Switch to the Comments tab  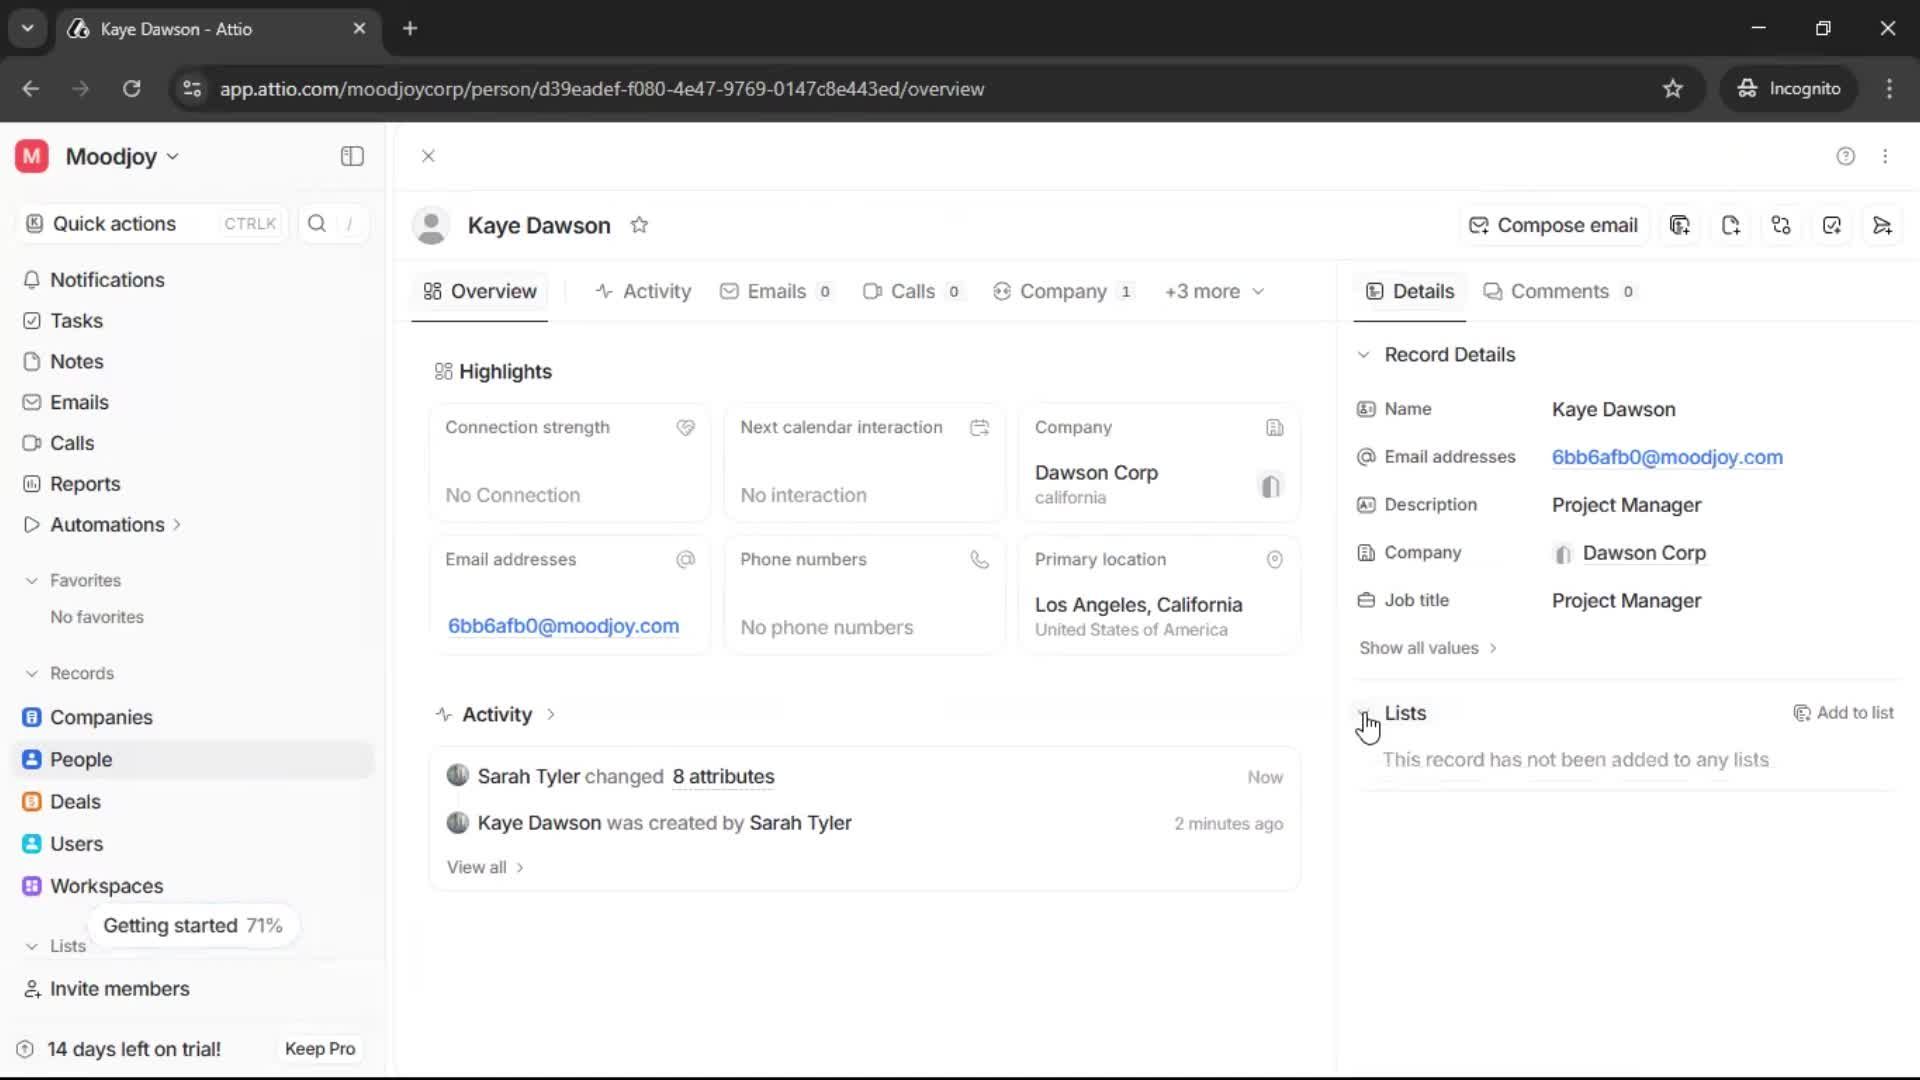point(1560,291)
